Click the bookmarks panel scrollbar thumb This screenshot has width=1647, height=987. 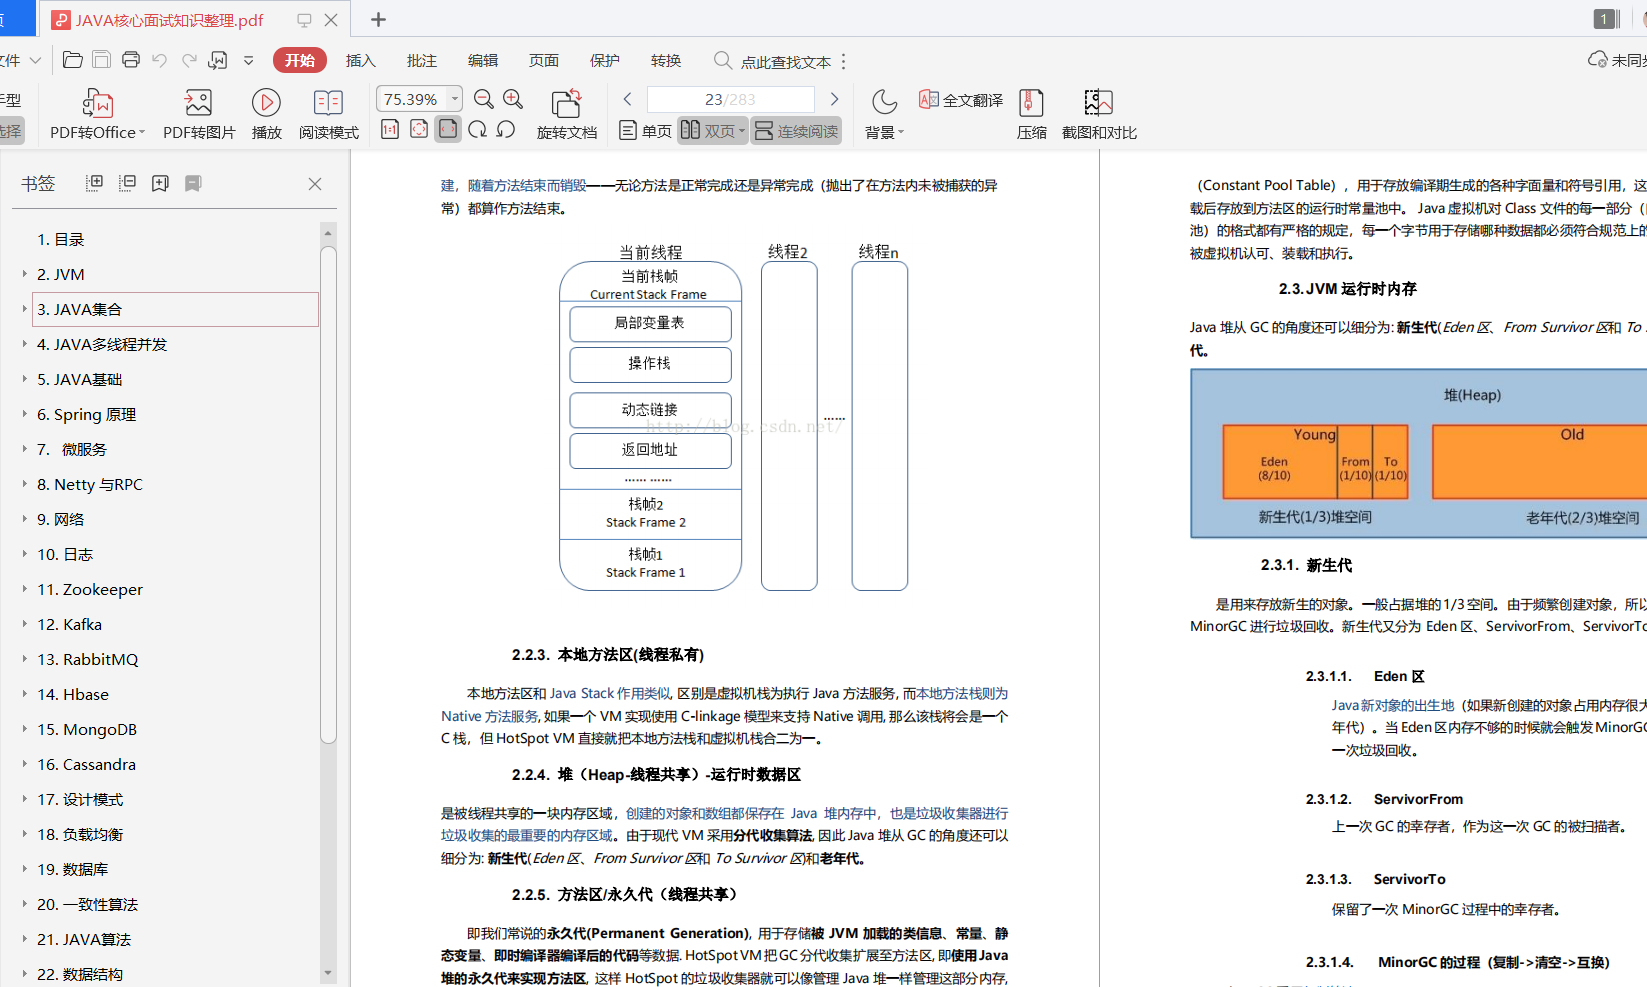tap(328, 494)
